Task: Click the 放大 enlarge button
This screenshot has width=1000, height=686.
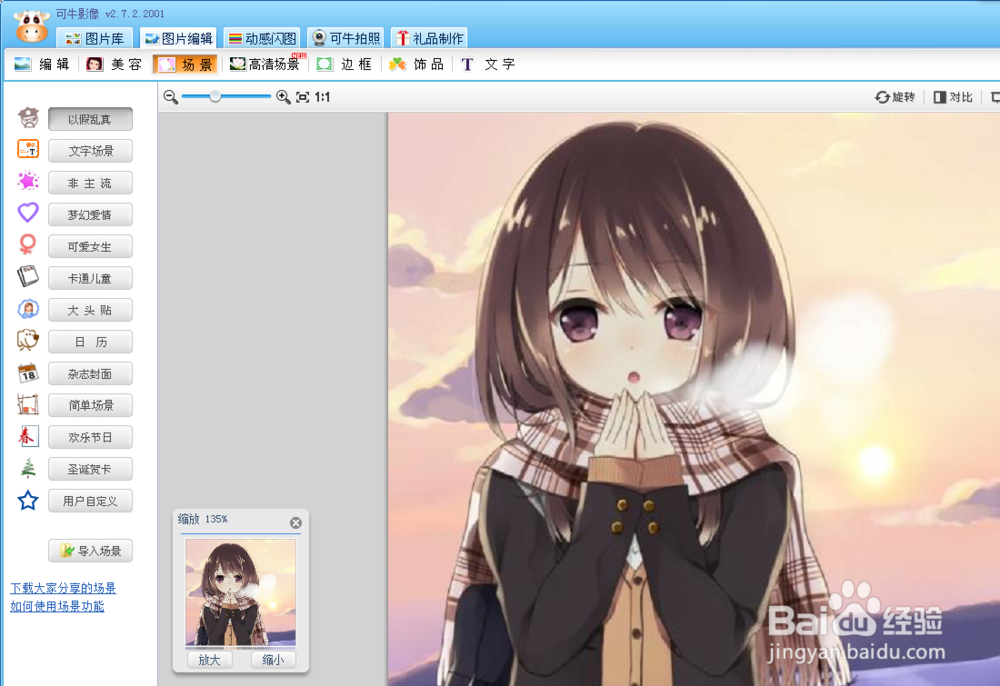Action: tap(210, 660)
